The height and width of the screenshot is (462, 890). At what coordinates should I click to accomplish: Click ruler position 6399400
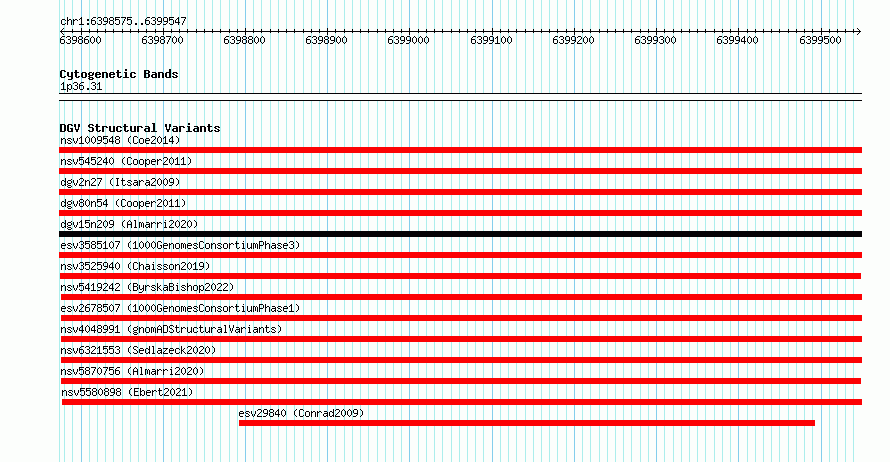(x=737, y=40)
